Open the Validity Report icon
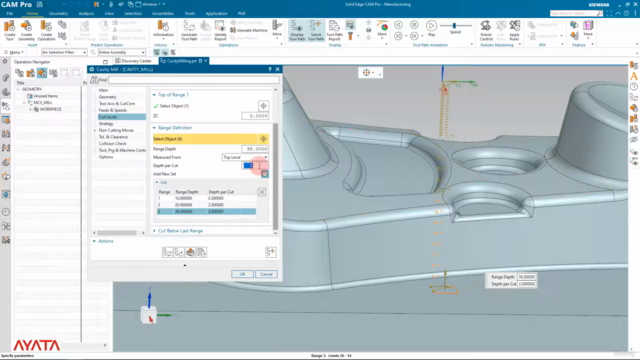Screen dimensions: 640x360 click(x=220, y=30)
